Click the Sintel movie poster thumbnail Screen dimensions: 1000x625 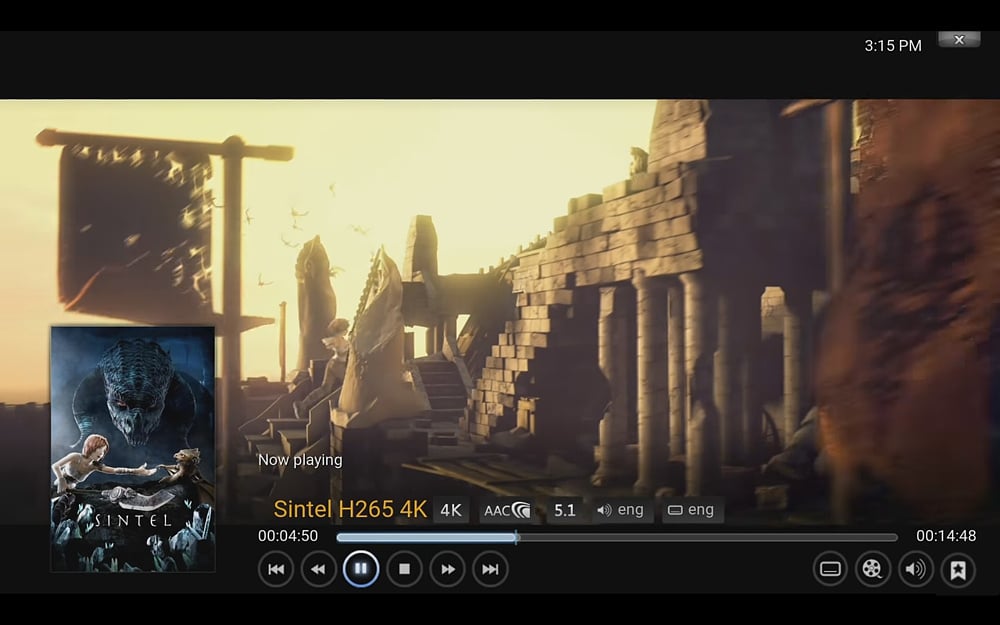(x=133, y=449)
